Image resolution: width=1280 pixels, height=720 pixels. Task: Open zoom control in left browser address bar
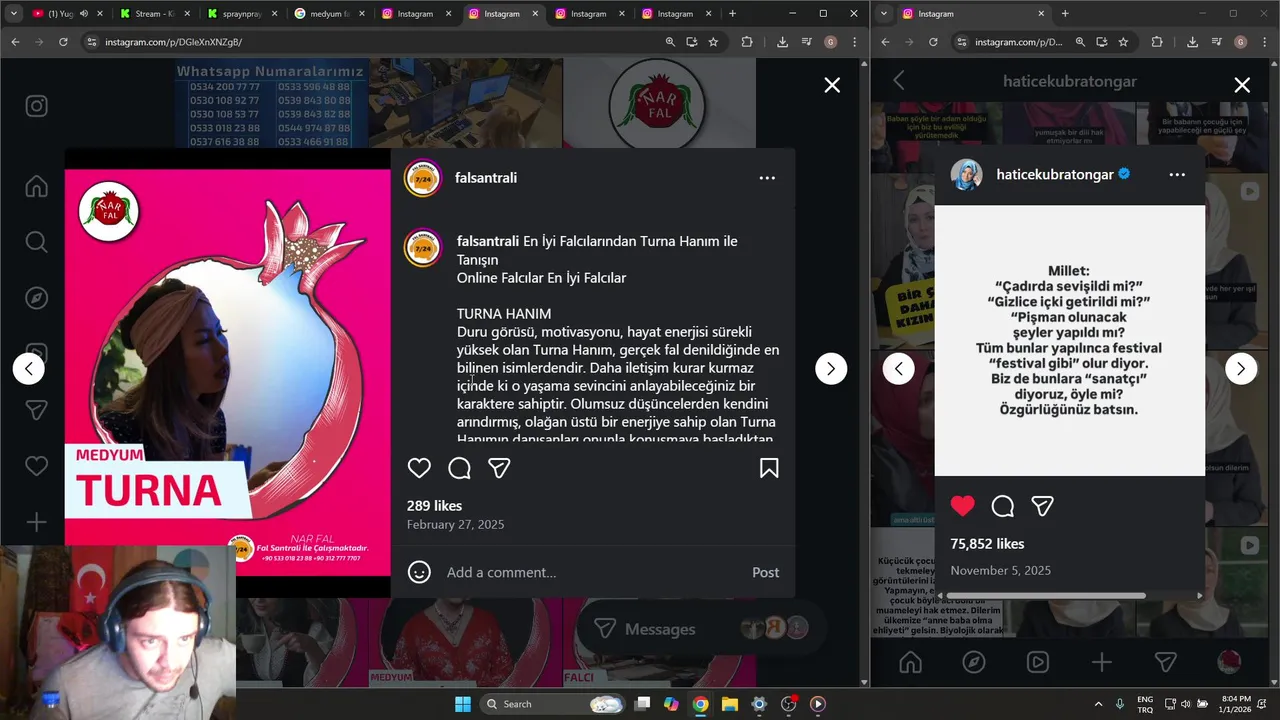(670, 42)
